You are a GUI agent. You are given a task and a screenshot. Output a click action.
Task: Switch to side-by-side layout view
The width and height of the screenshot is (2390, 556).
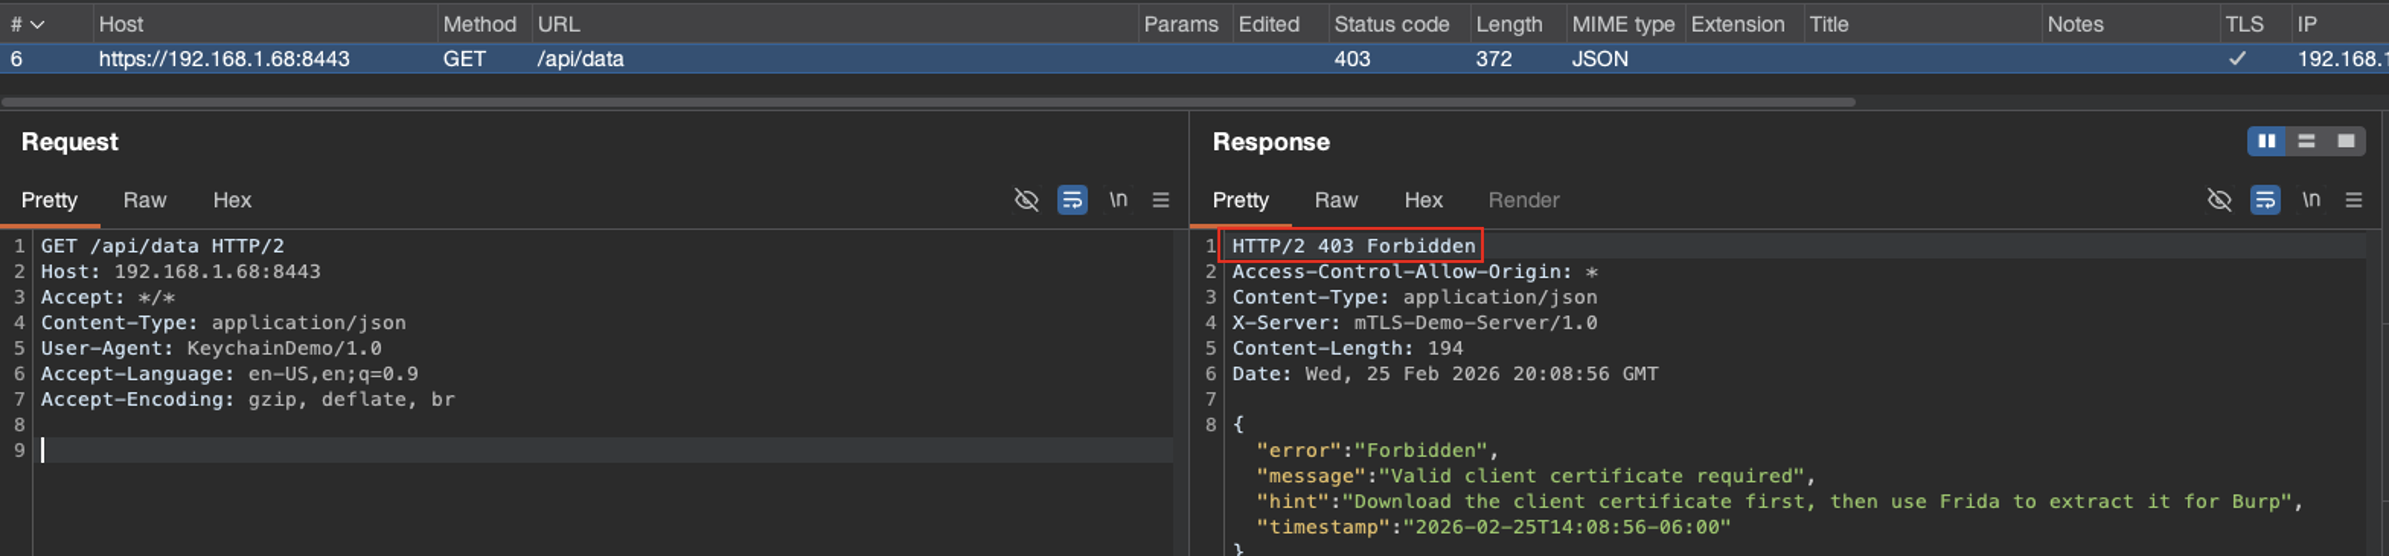click(2267, 142)
